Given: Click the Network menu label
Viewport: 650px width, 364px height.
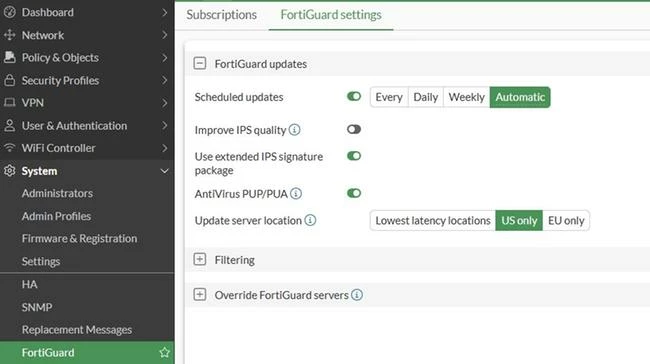Looking at the screenshot, I should (43, 35).
